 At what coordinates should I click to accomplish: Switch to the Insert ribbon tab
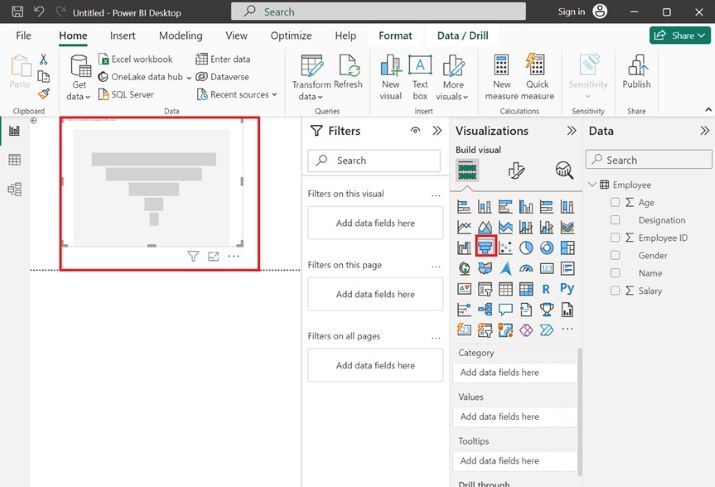pos(123,36)
